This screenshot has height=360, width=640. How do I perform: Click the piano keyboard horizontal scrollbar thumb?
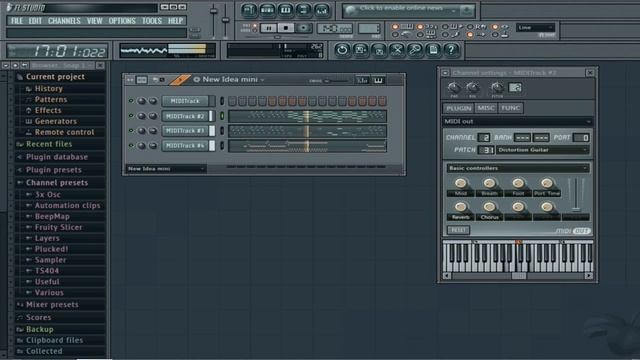click(519, 276)
